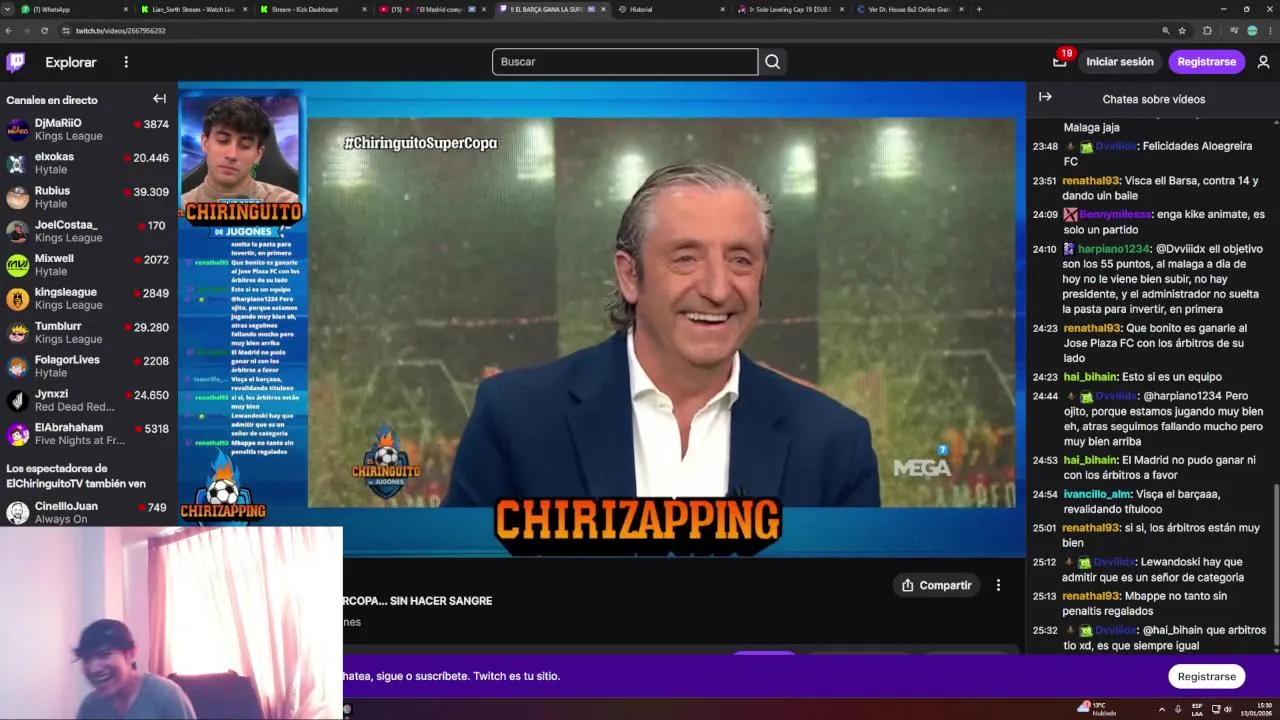Viewport: 1280px width, 720px height.
Task: Open the notifications inbox with 19 badge
Action: point(1060,62)
